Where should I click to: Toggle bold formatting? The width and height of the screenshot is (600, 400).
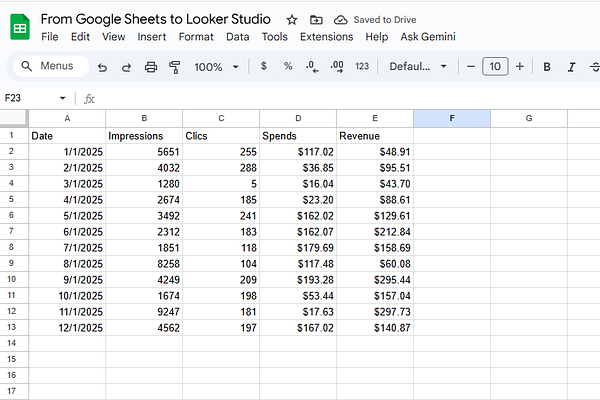547,67
